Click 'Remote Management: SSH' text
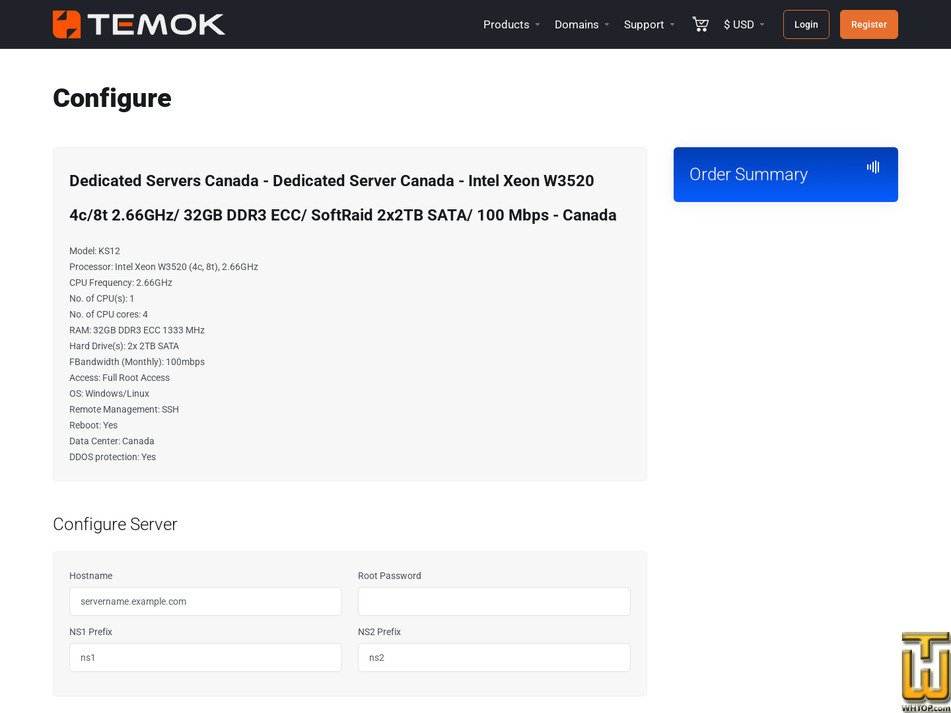The height and width of the screenshot is (713, 951). tap(124, 409)
